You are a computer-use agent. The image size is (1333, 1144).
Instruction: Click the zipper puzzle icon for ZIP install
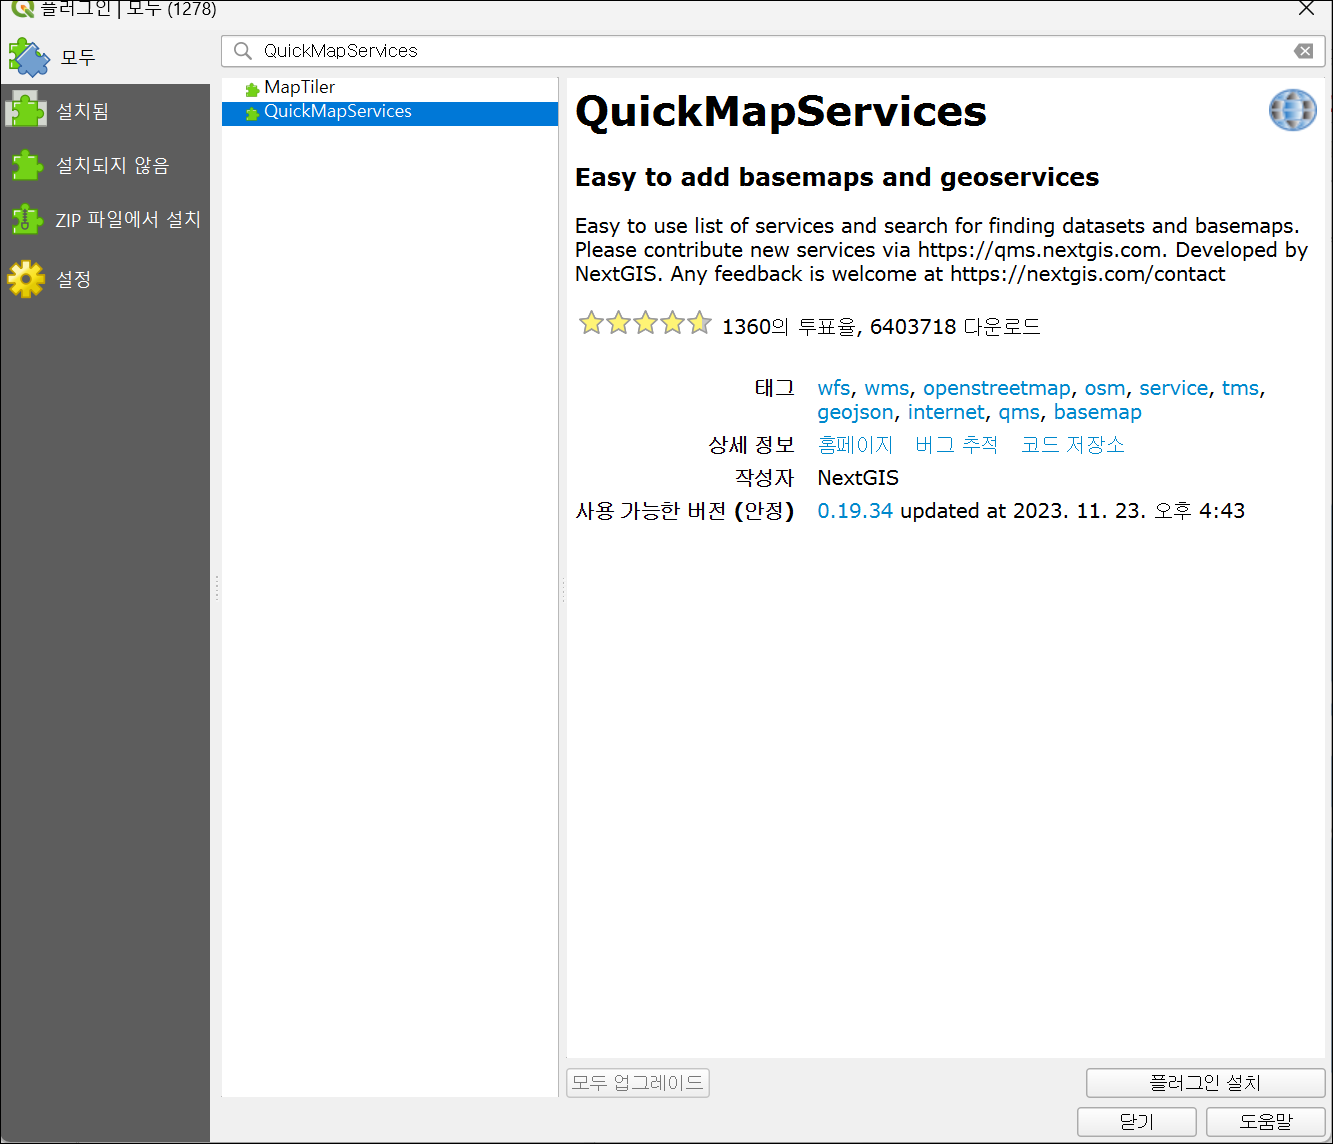click(27, 219)
